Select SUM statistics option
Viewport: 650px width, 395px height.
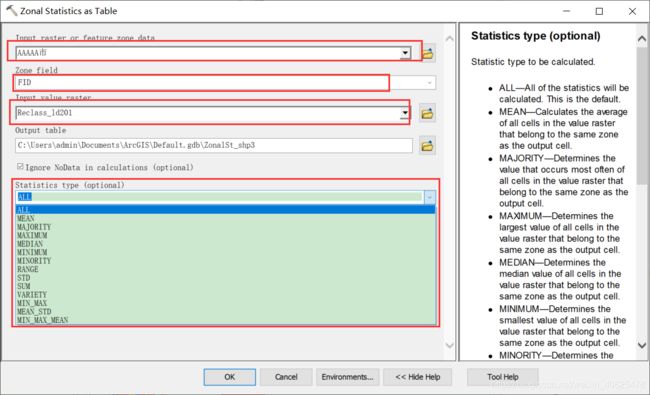coord(226,286)
